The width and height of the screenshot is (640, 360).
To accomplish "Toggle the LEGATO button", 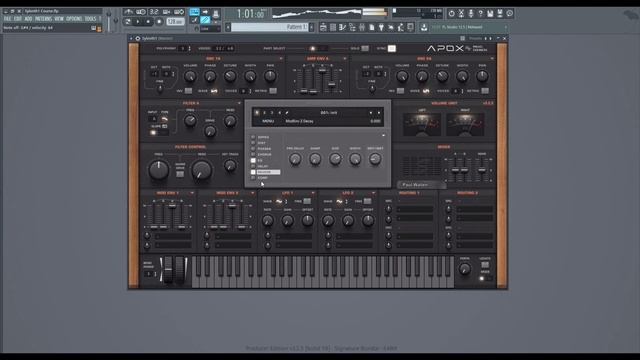I will 485,265.
